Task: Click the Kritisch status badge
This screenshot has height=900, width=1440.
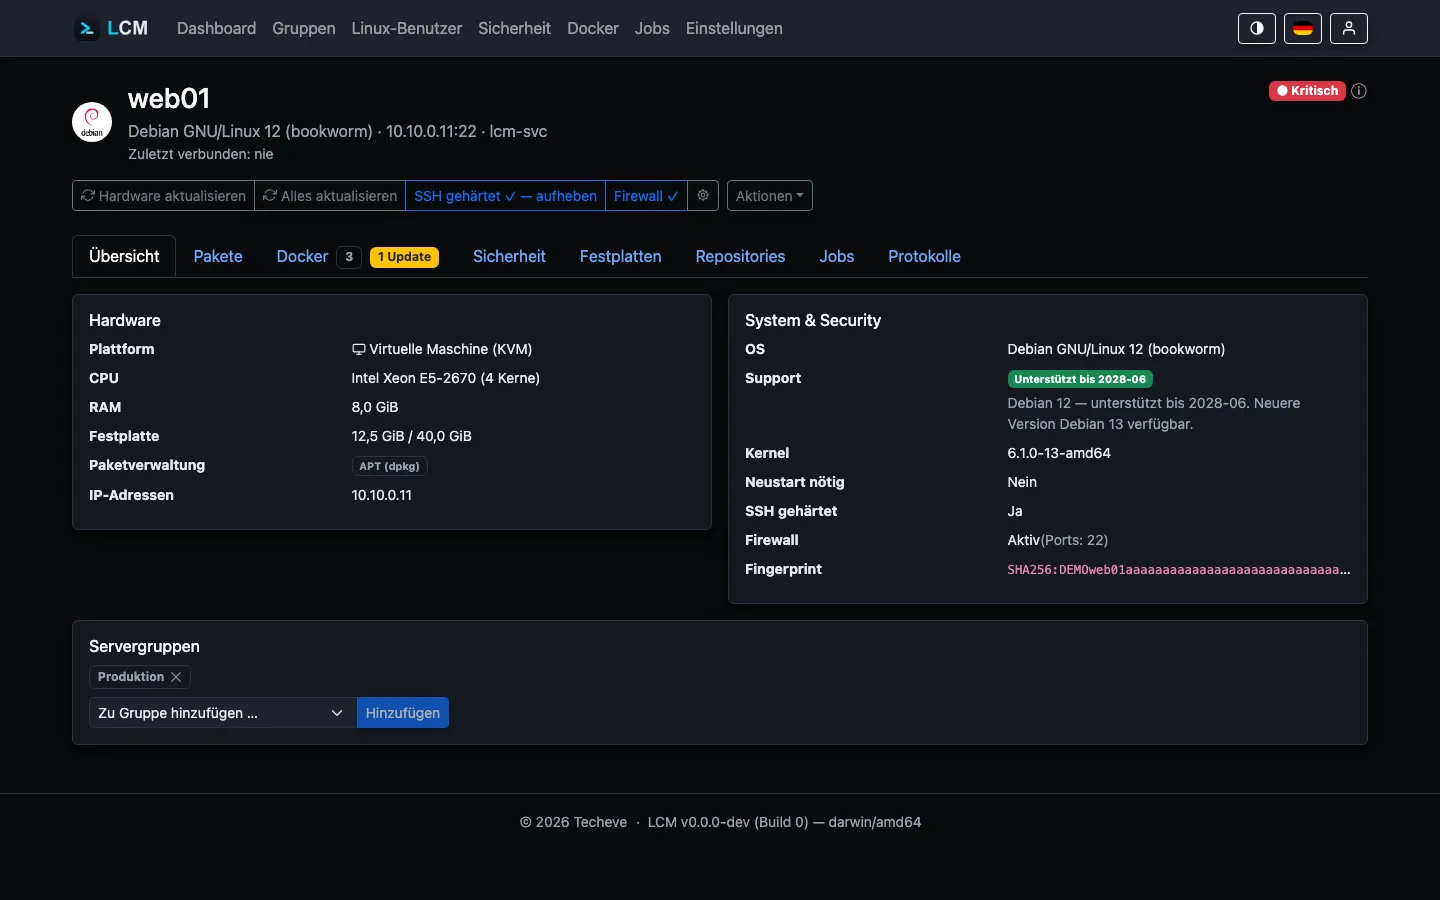Action: (x=1307, y=91)
